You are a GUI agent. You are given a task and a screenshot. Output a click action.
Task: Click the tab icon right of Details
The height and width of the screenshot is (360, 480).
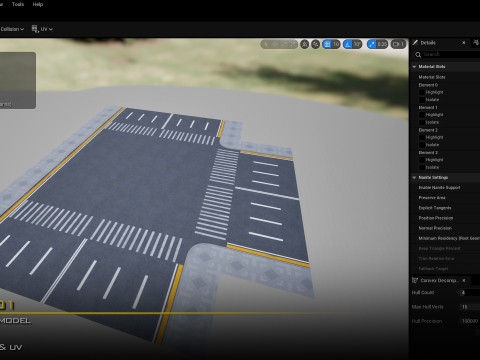pos(476,42)
